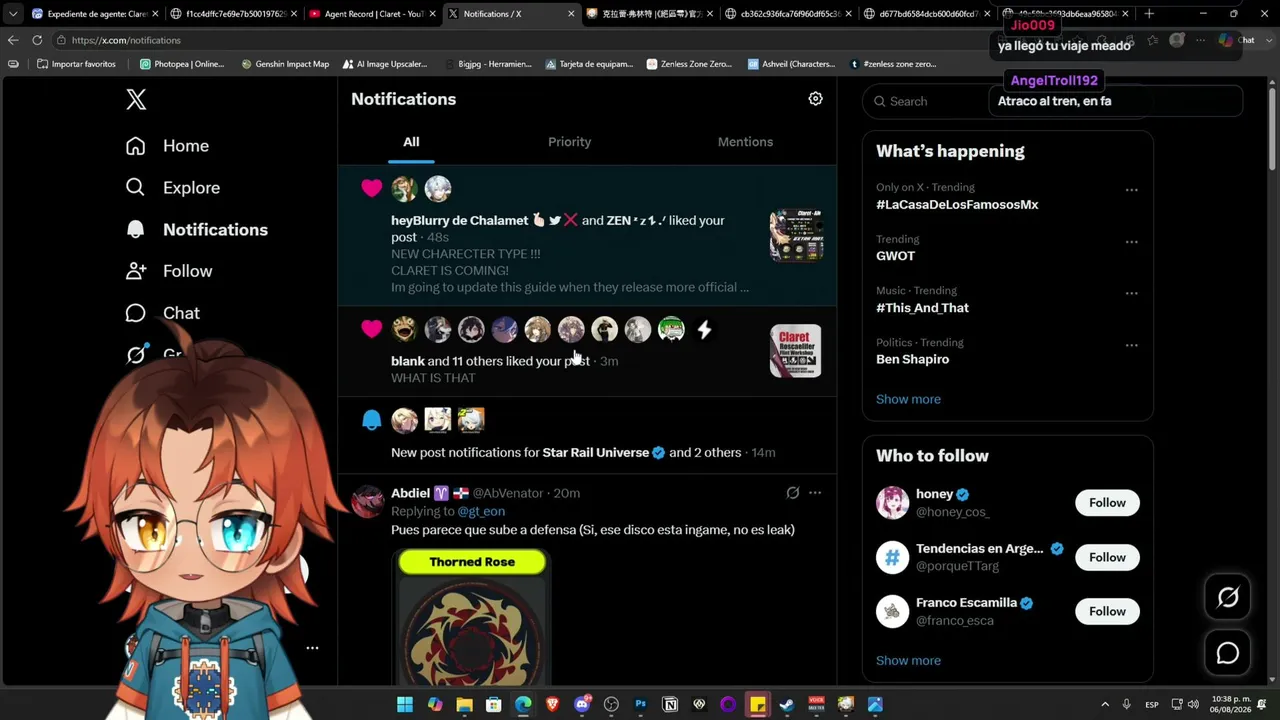Open Sticky Notes from taskbar
Viewport: 1280px width, 720px height.
758,705
